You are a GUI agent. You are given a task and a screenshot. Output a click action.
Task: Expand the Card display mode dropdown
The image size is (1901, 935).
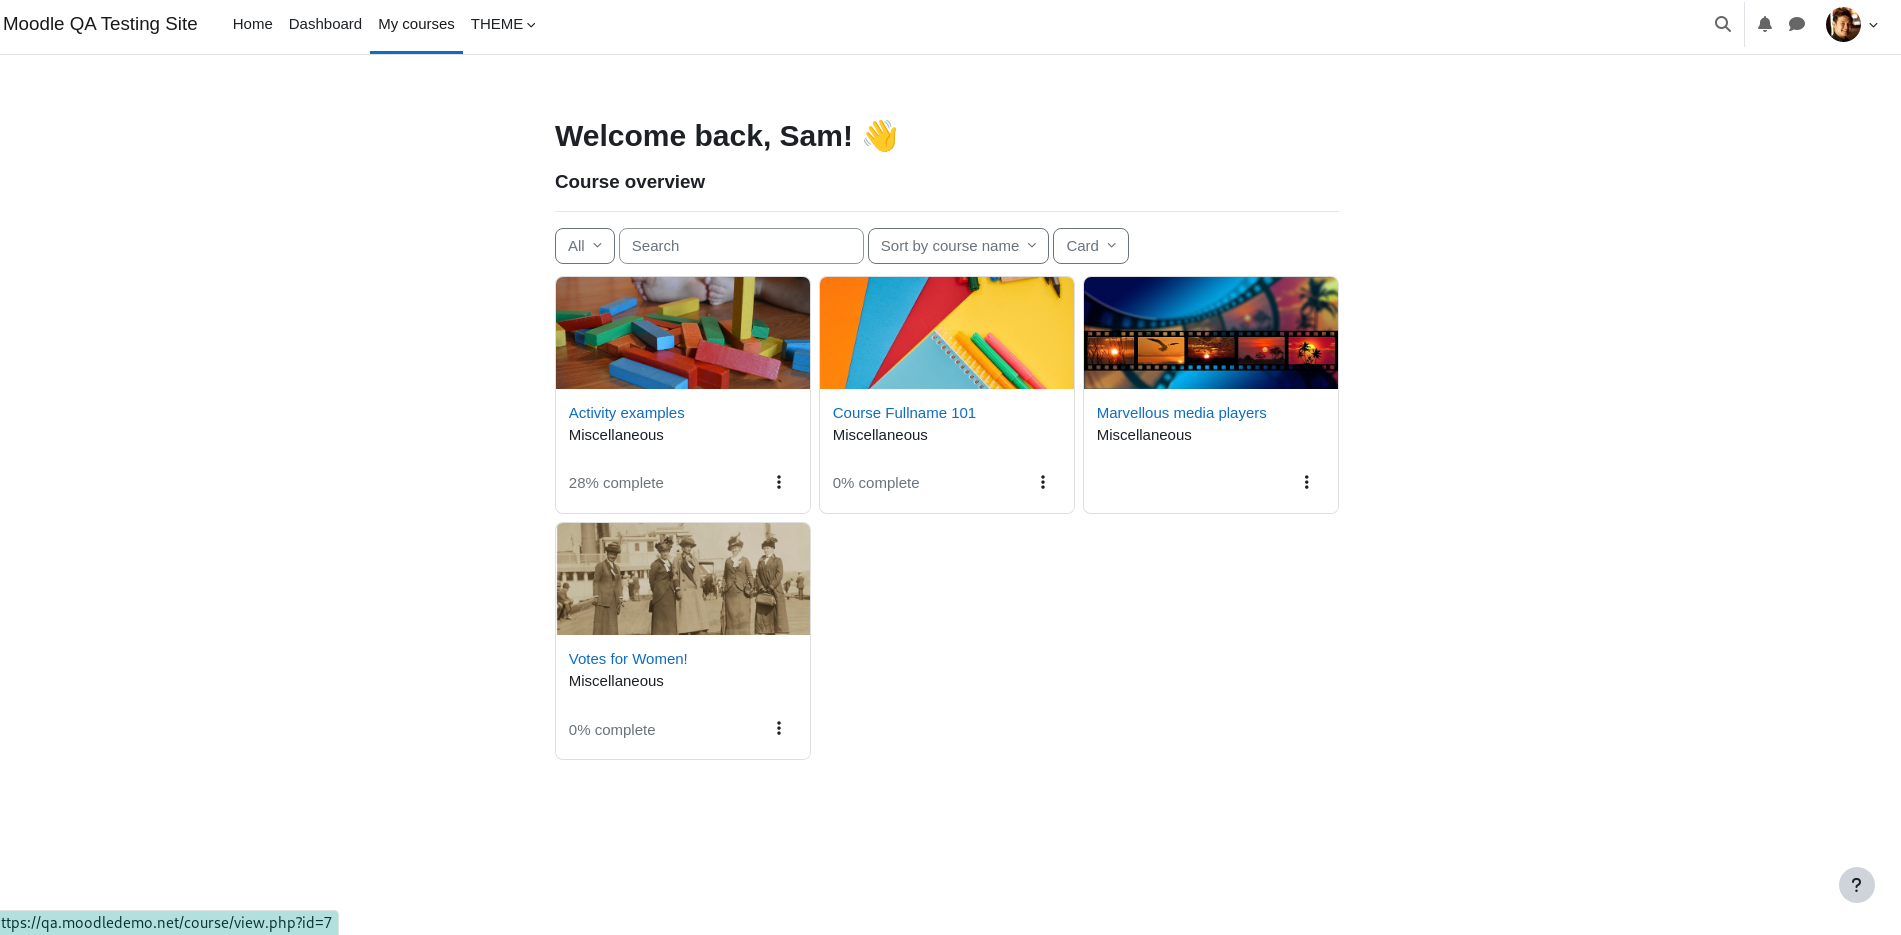pyautogui.click(x=1091, y=246)
